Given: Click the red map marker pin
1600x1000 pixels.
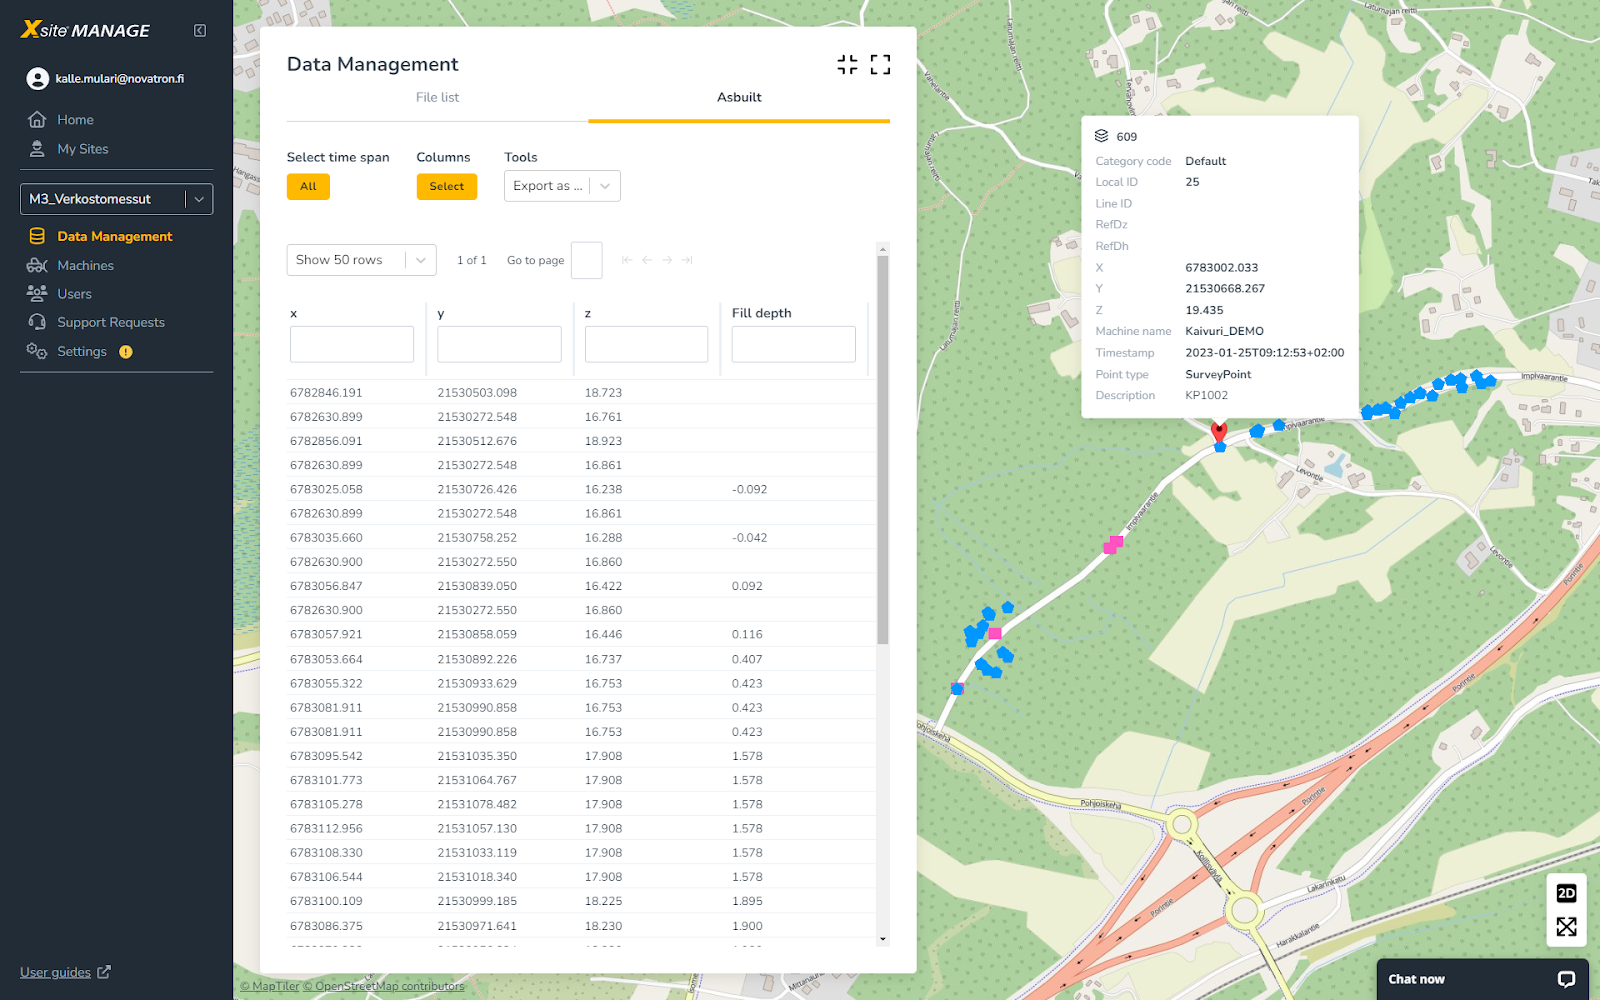Looking at the screenshot, I should pos(1219,431).
